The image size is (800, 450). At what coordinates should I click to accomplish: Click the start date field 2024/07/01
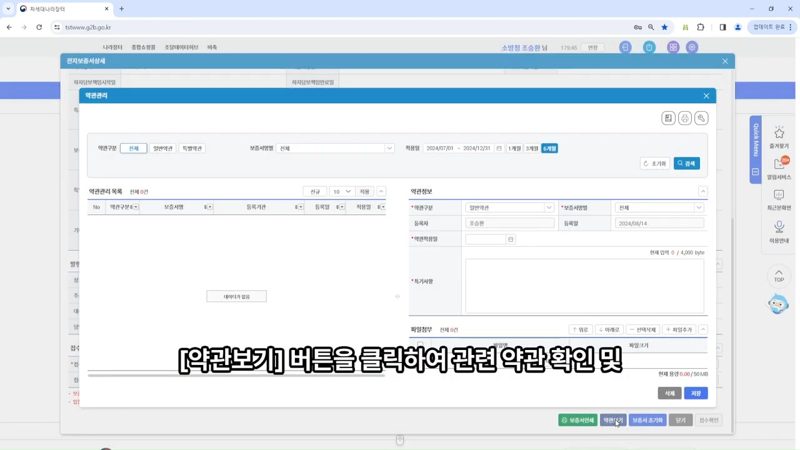click(440, 148)
